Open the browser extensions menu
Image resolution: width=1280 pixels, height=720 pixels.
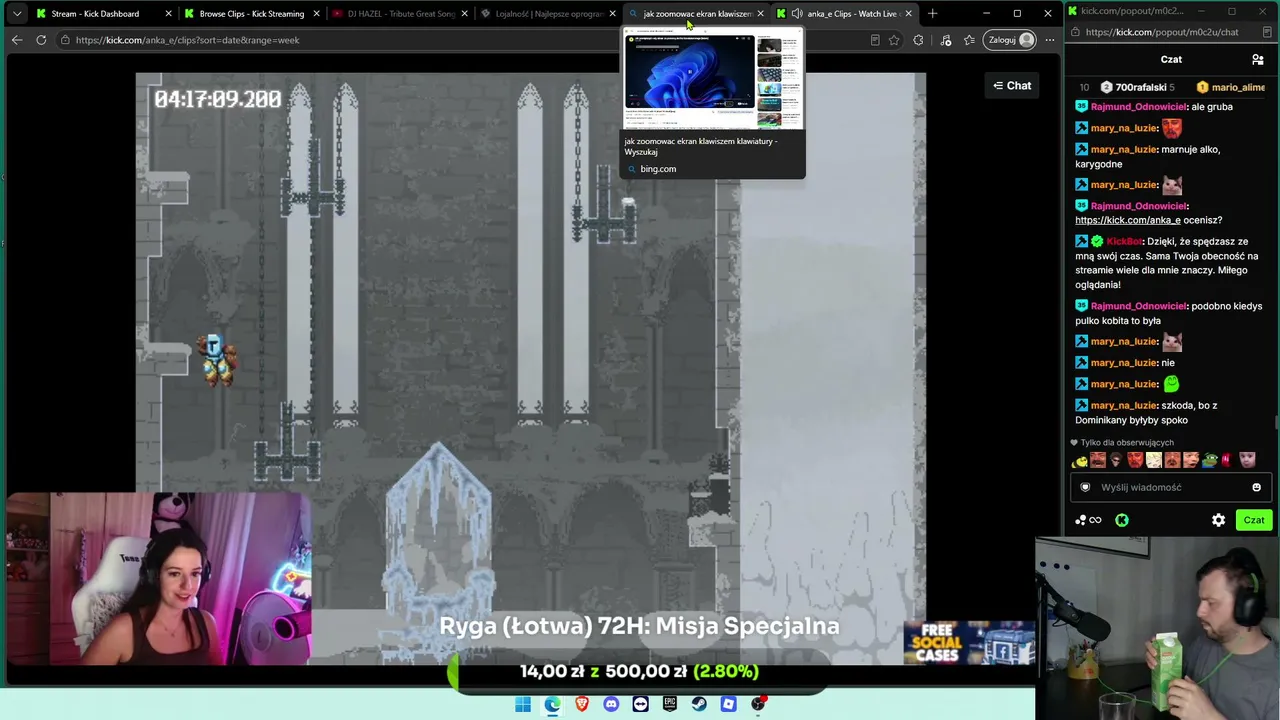click(918, 40)
